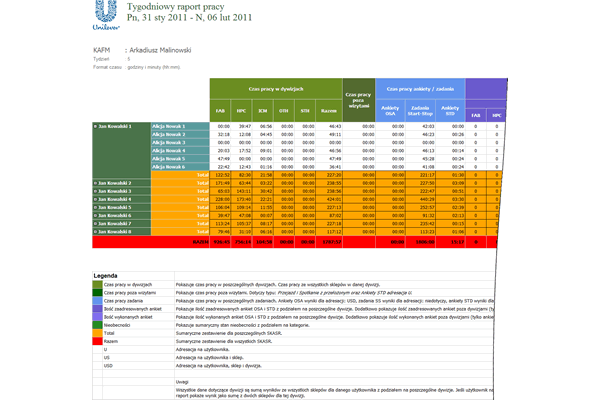The width and height of the screenshot is (600, 400).
Task: Click the 15:17 grand total cell
Action: 450,242
